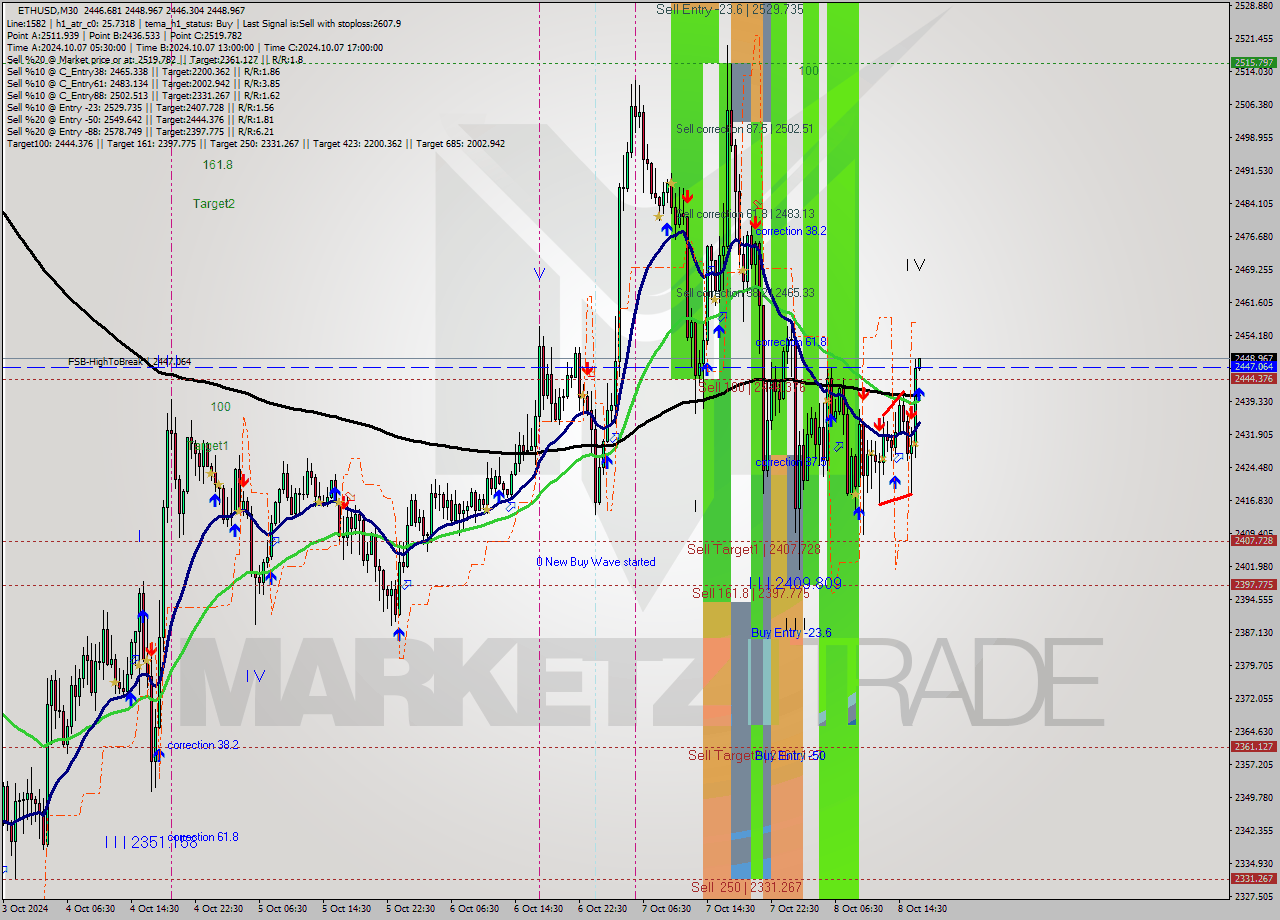Select the '5 Oct 06:30' time axis label
Screen dimensions: 1280x920
(282, 909)
